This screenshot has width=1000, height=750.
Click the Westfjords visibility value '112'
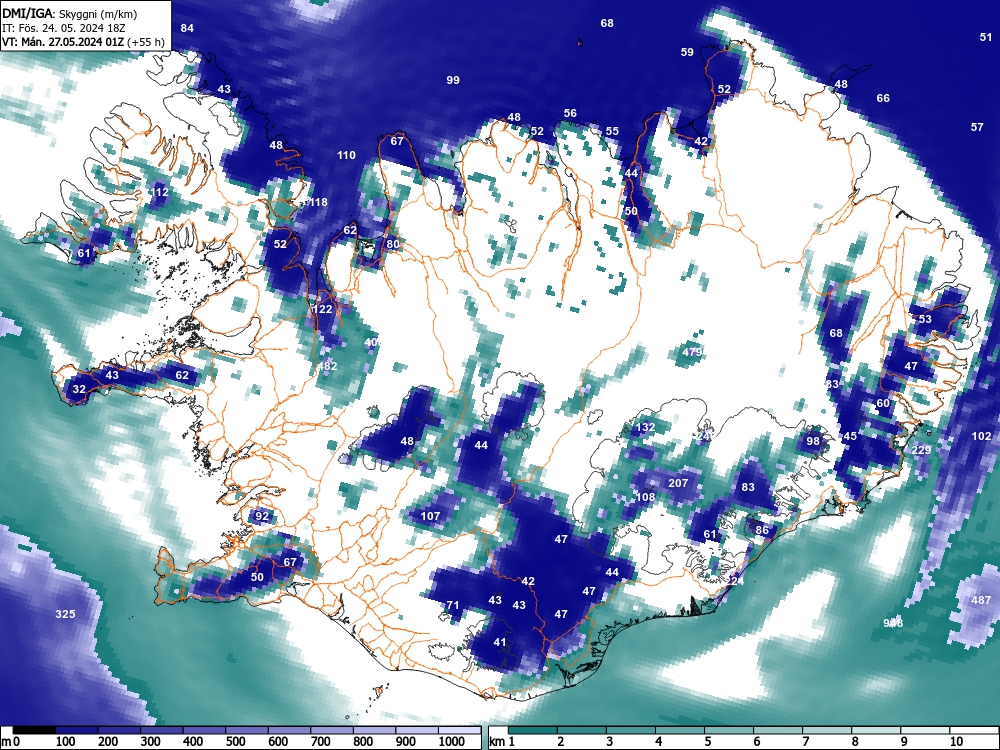click(159, 193)
